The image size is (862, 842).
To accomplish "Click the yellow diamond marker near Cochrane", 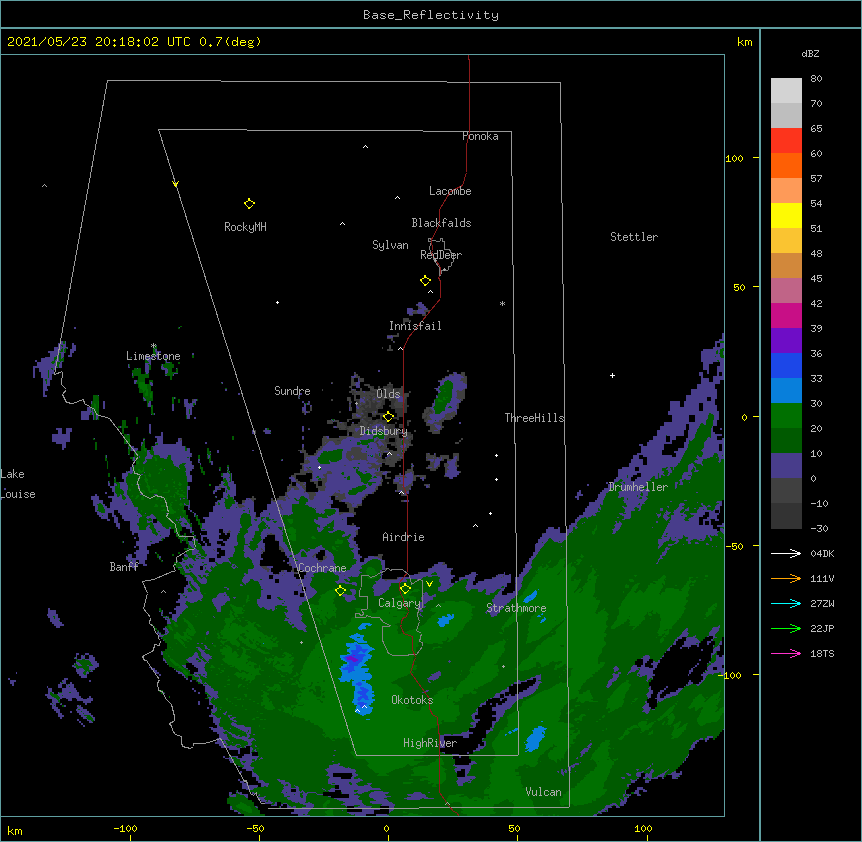I will coord(340,590).
